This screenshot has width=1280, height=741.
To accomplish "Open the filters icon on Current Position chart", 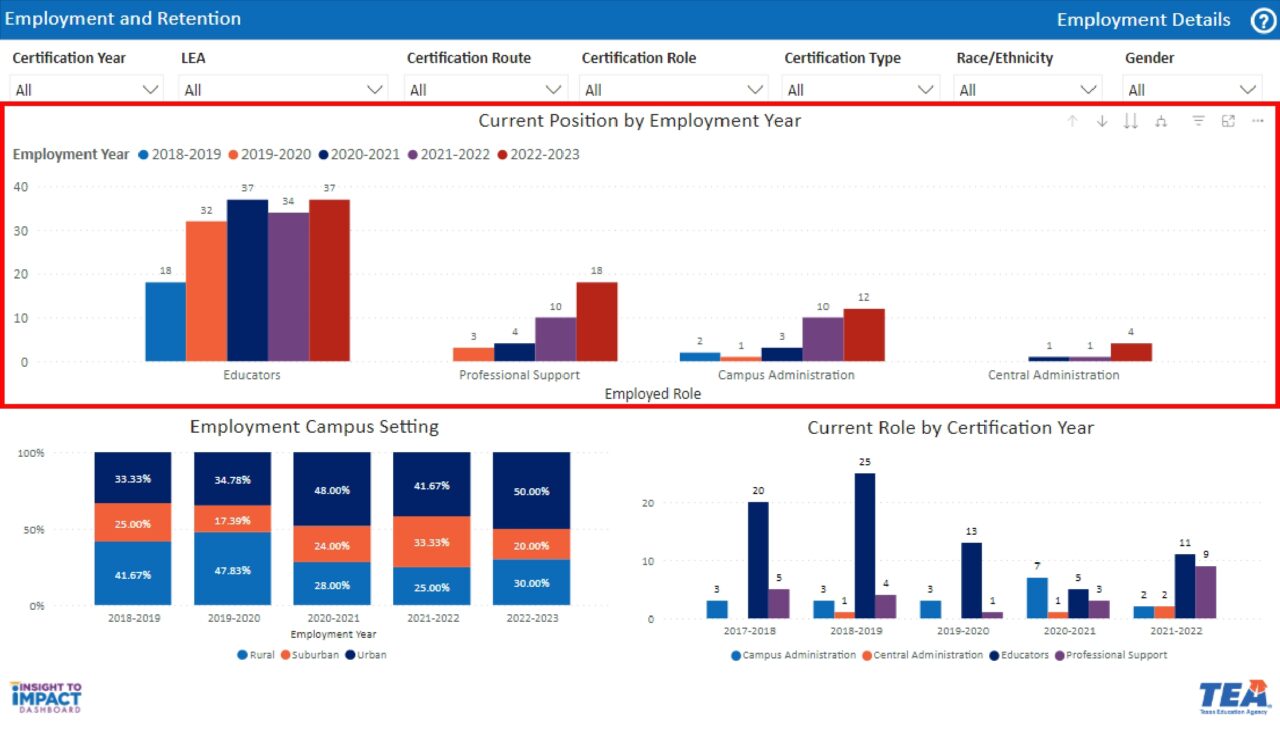I will [1199, 121].
